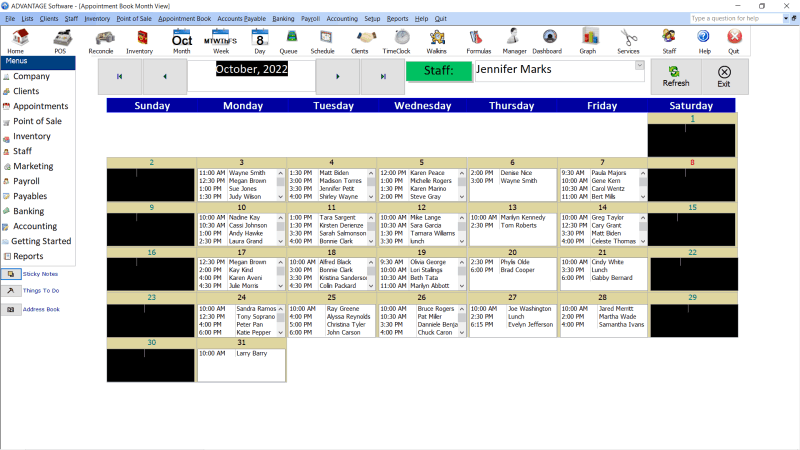This screenshot has width=800, height=450.
Task: Click the Reconcile toolbar icon
Action: pyautogui.click(x=101, y=40)
